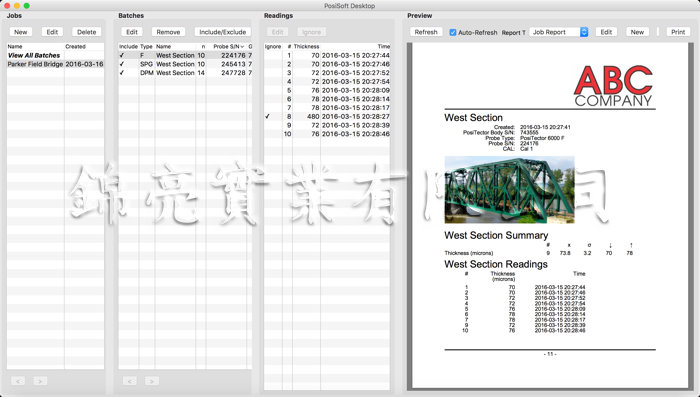Click the ABC Company logo in preview
Image resolution: width=700 pixels, height=397 pixels.
(614, 86)
